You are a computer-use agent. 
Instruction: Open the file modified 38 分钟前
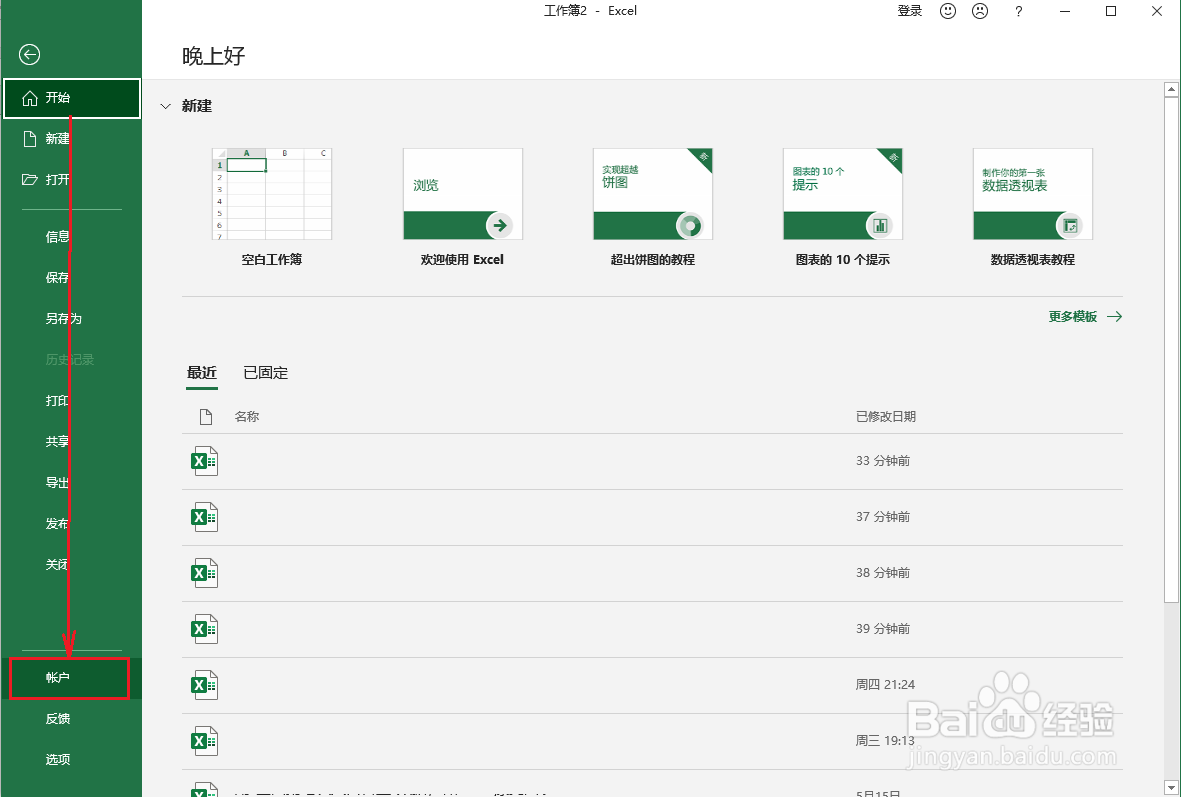pos(652,573)
